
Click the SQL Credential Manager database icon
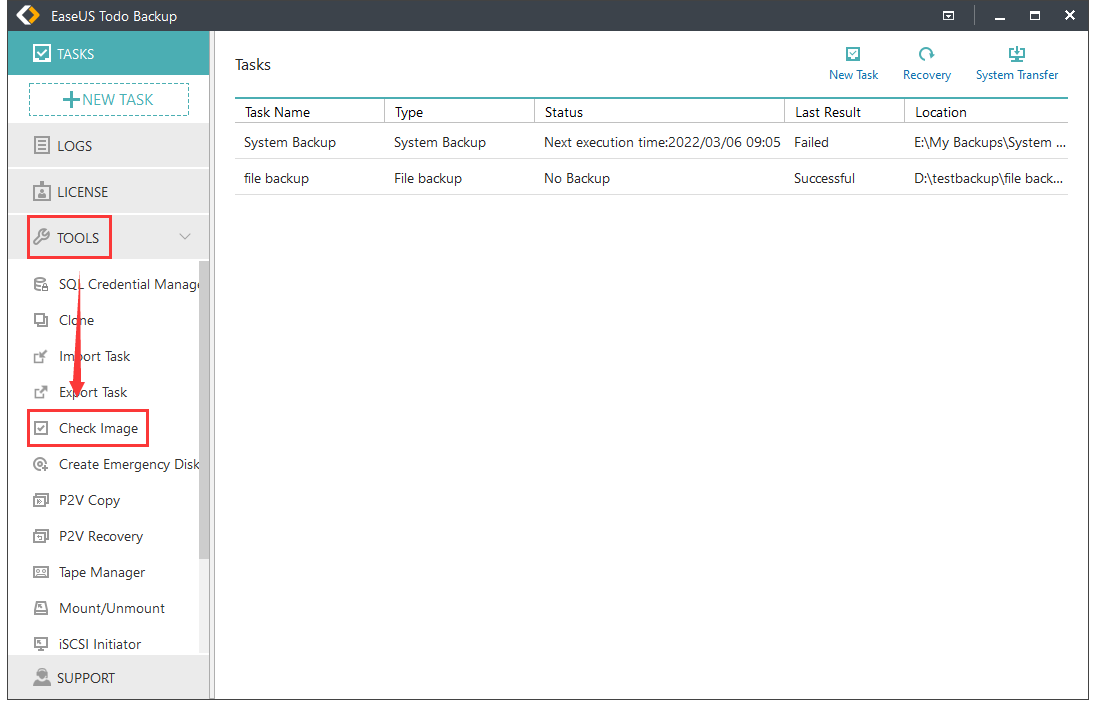pyautogui.click(x=41, y=284)
